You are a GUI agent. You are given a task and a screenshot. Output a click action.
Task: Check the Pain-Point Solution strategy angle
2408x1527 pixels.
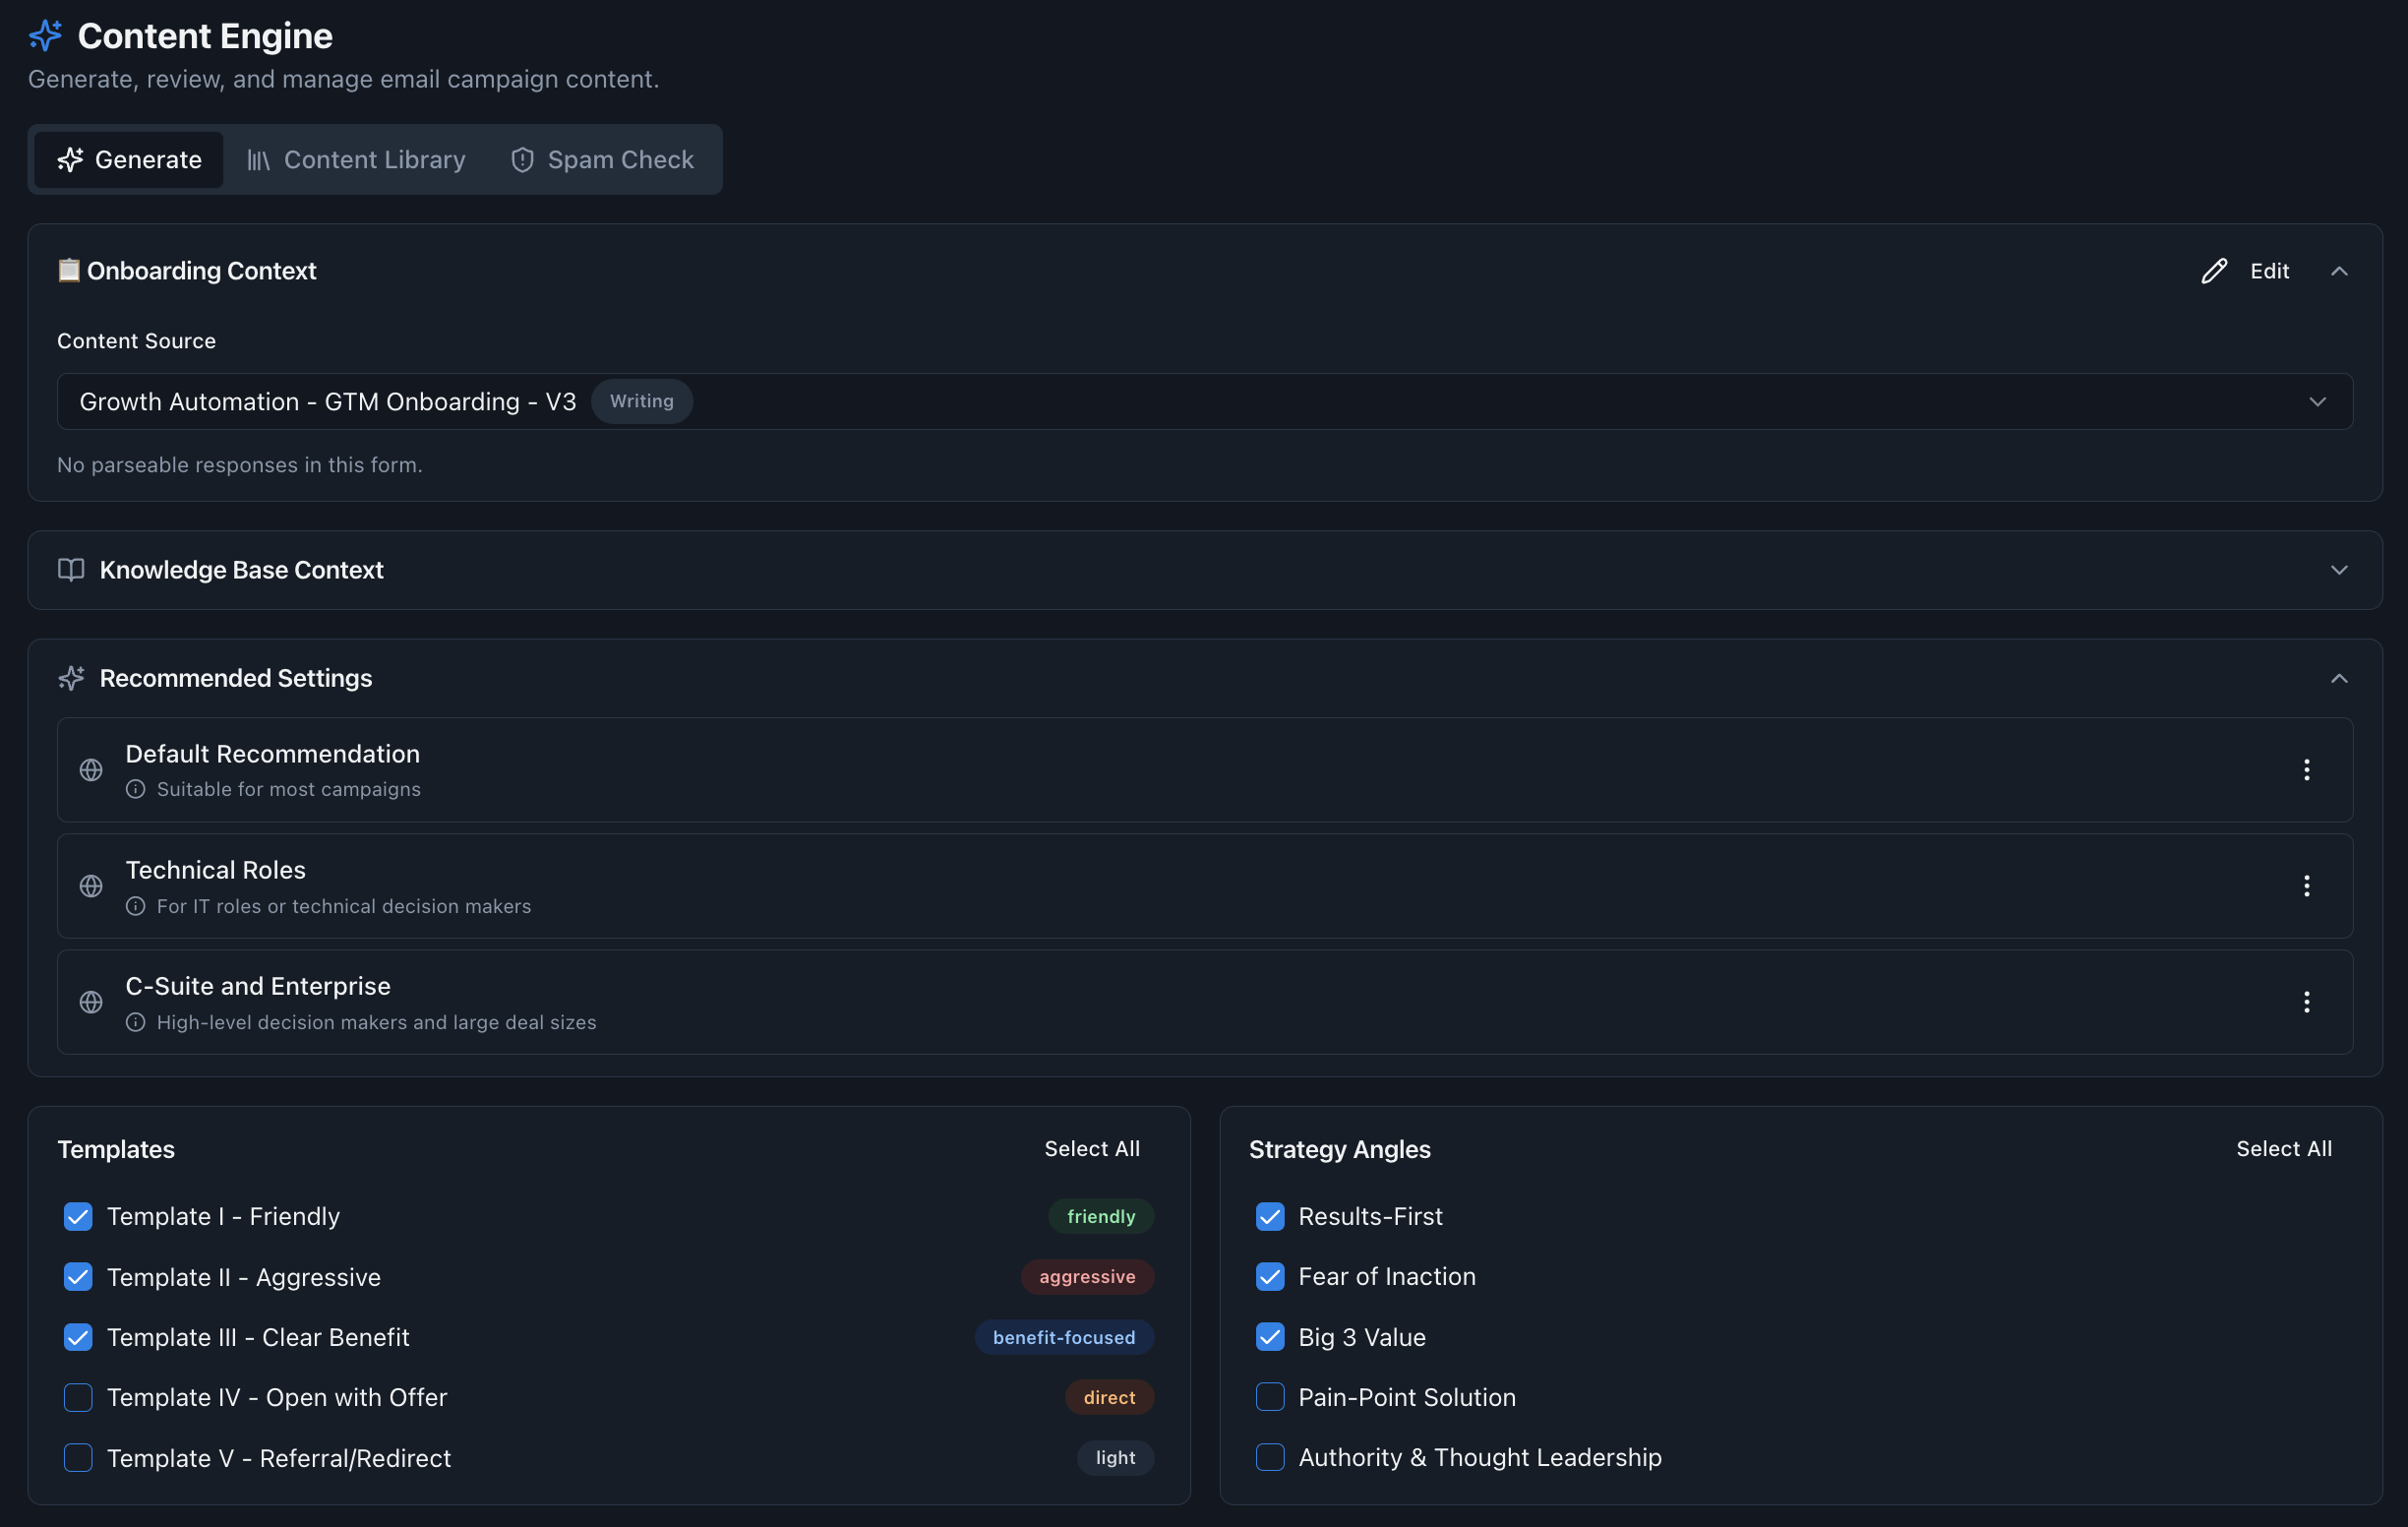[1269, 1397]
